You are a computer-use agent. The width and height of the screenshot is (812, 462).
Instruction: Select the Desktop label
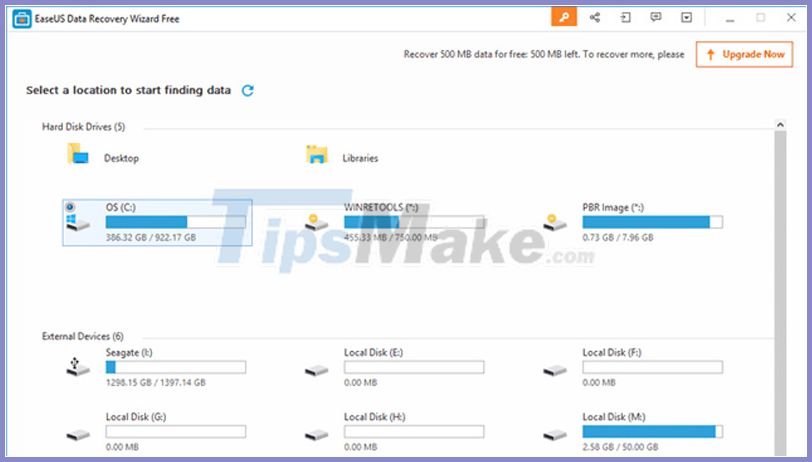121,158
